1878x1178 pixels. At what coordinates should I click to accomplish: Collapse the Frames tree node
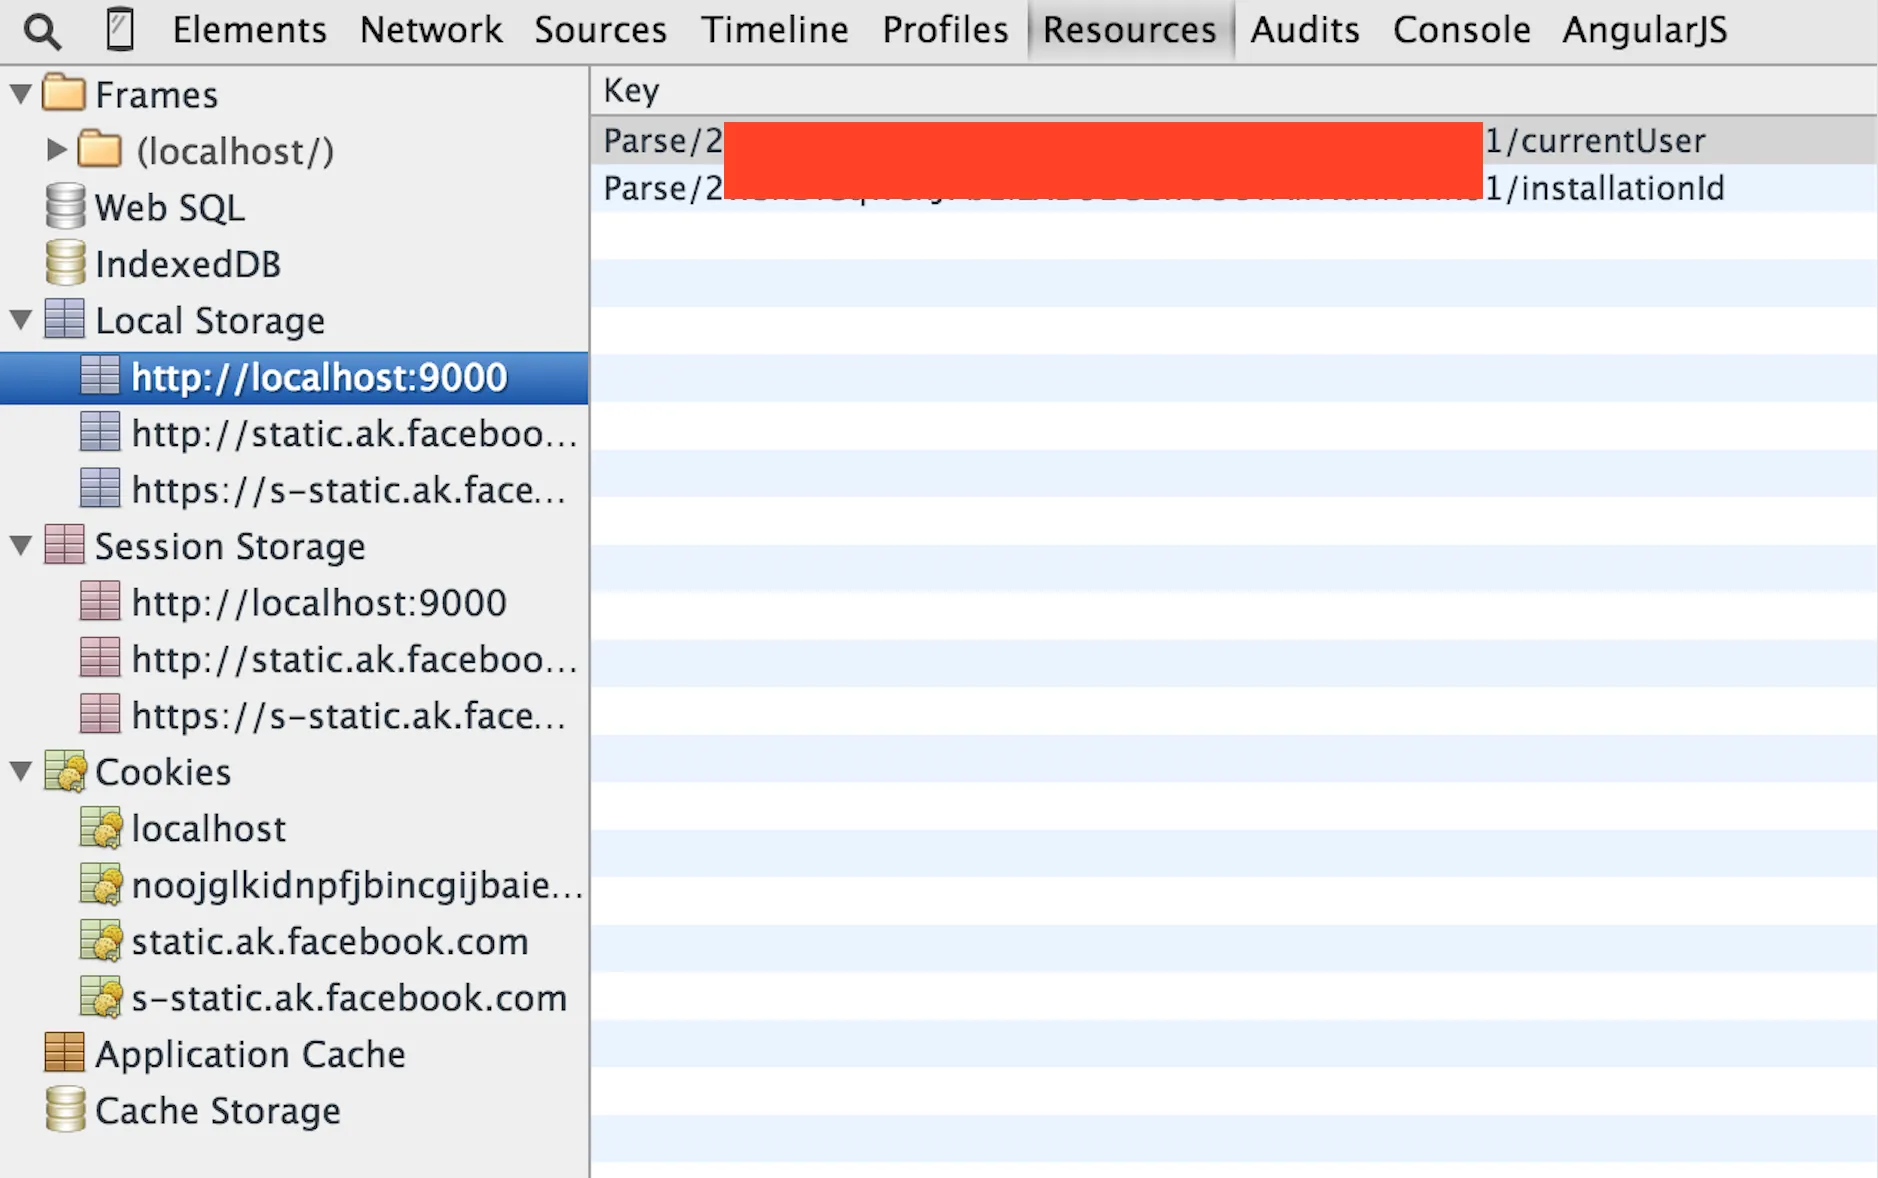pos(20,94)
